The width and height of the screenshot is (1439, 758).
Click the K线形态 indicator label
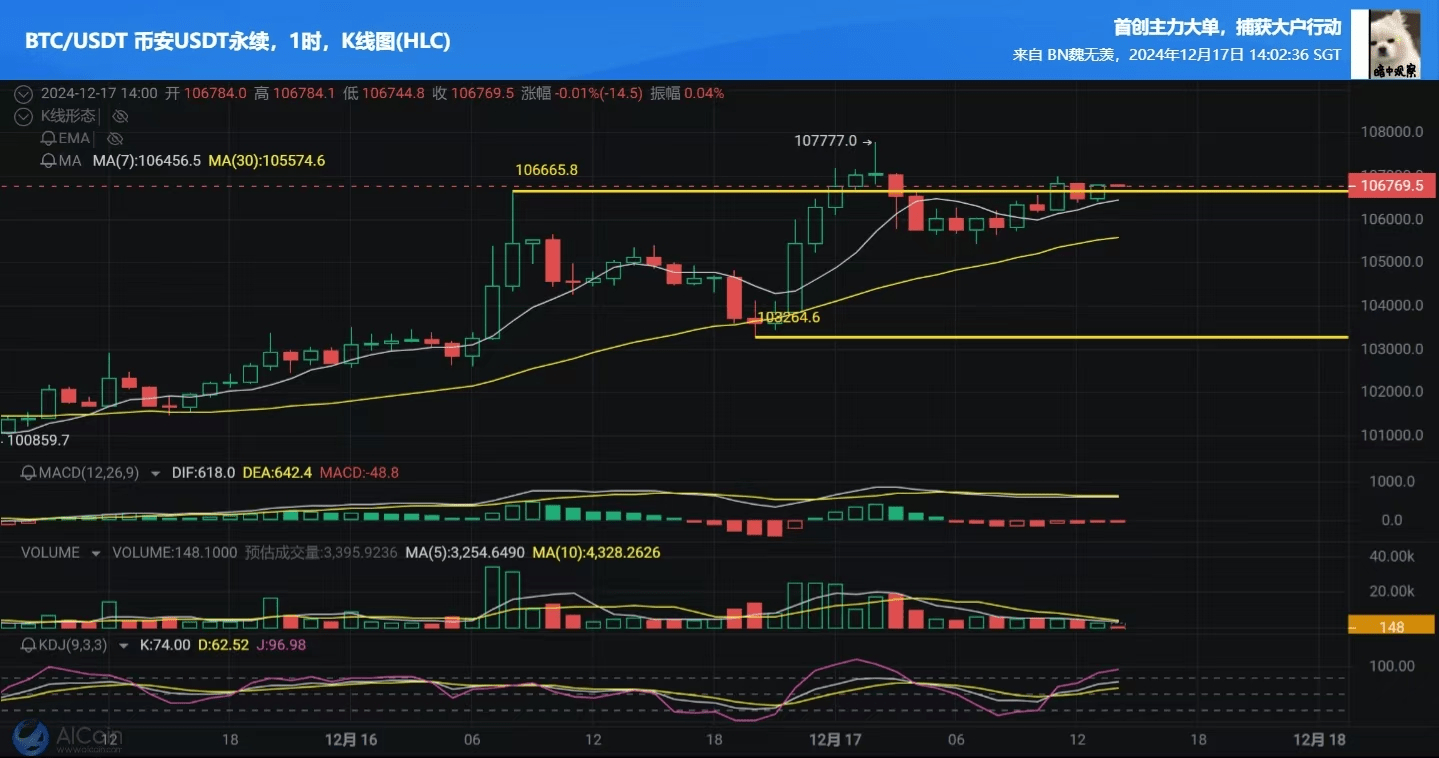point(67,116)
